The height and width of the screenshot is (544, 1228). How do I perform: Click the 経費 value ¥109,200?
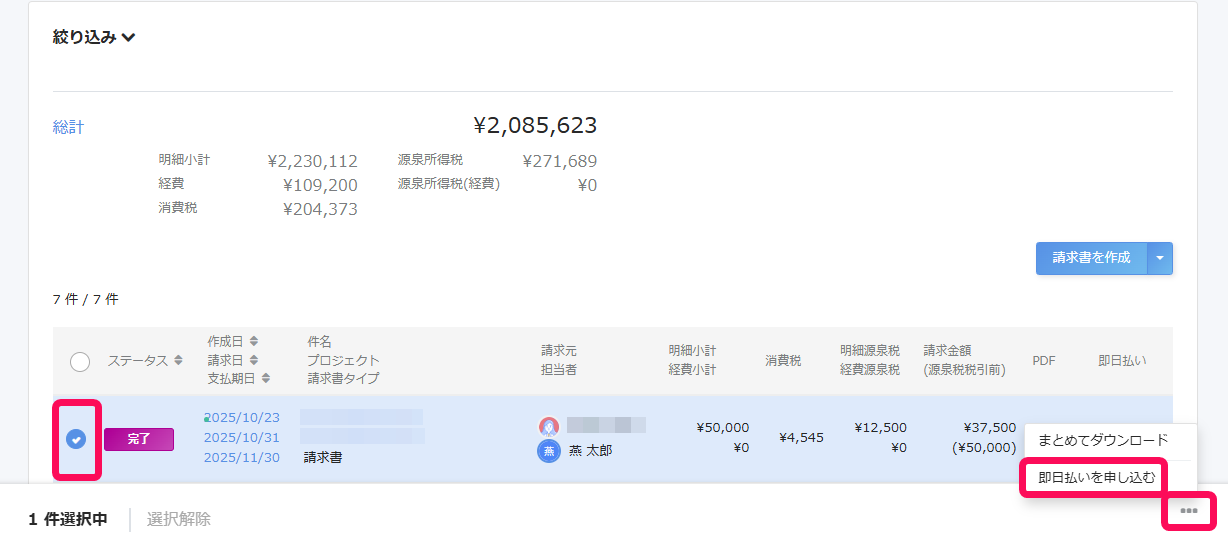[320, 185]
